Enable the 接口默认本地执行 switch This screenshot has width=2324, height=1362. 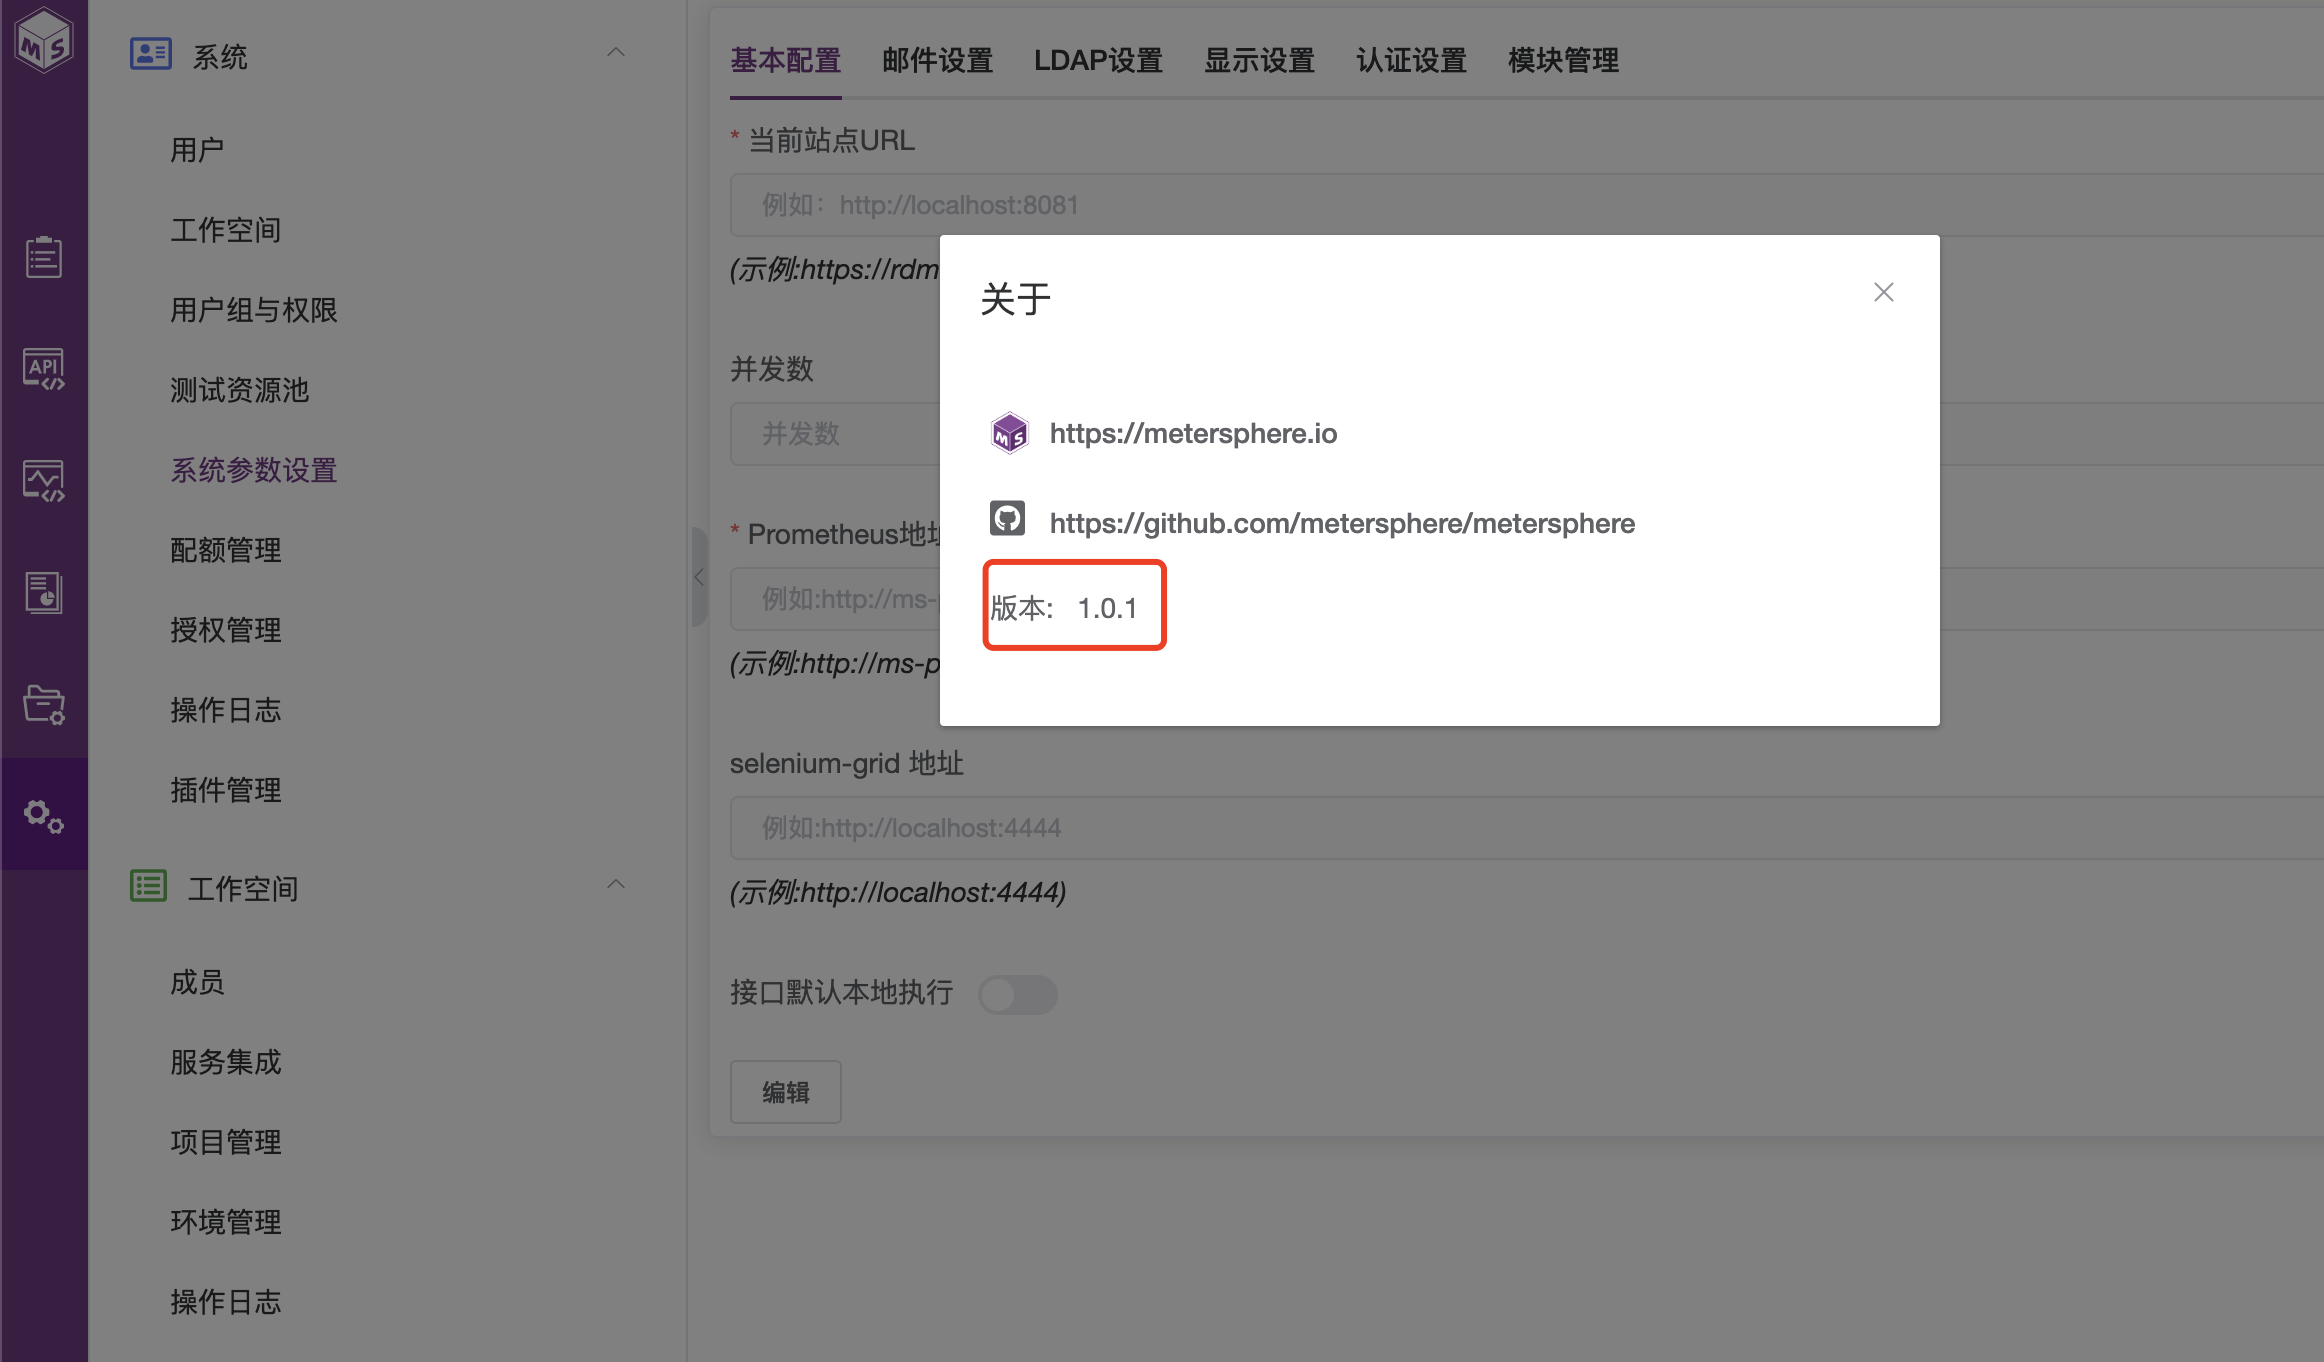[x=1017, y=994]
